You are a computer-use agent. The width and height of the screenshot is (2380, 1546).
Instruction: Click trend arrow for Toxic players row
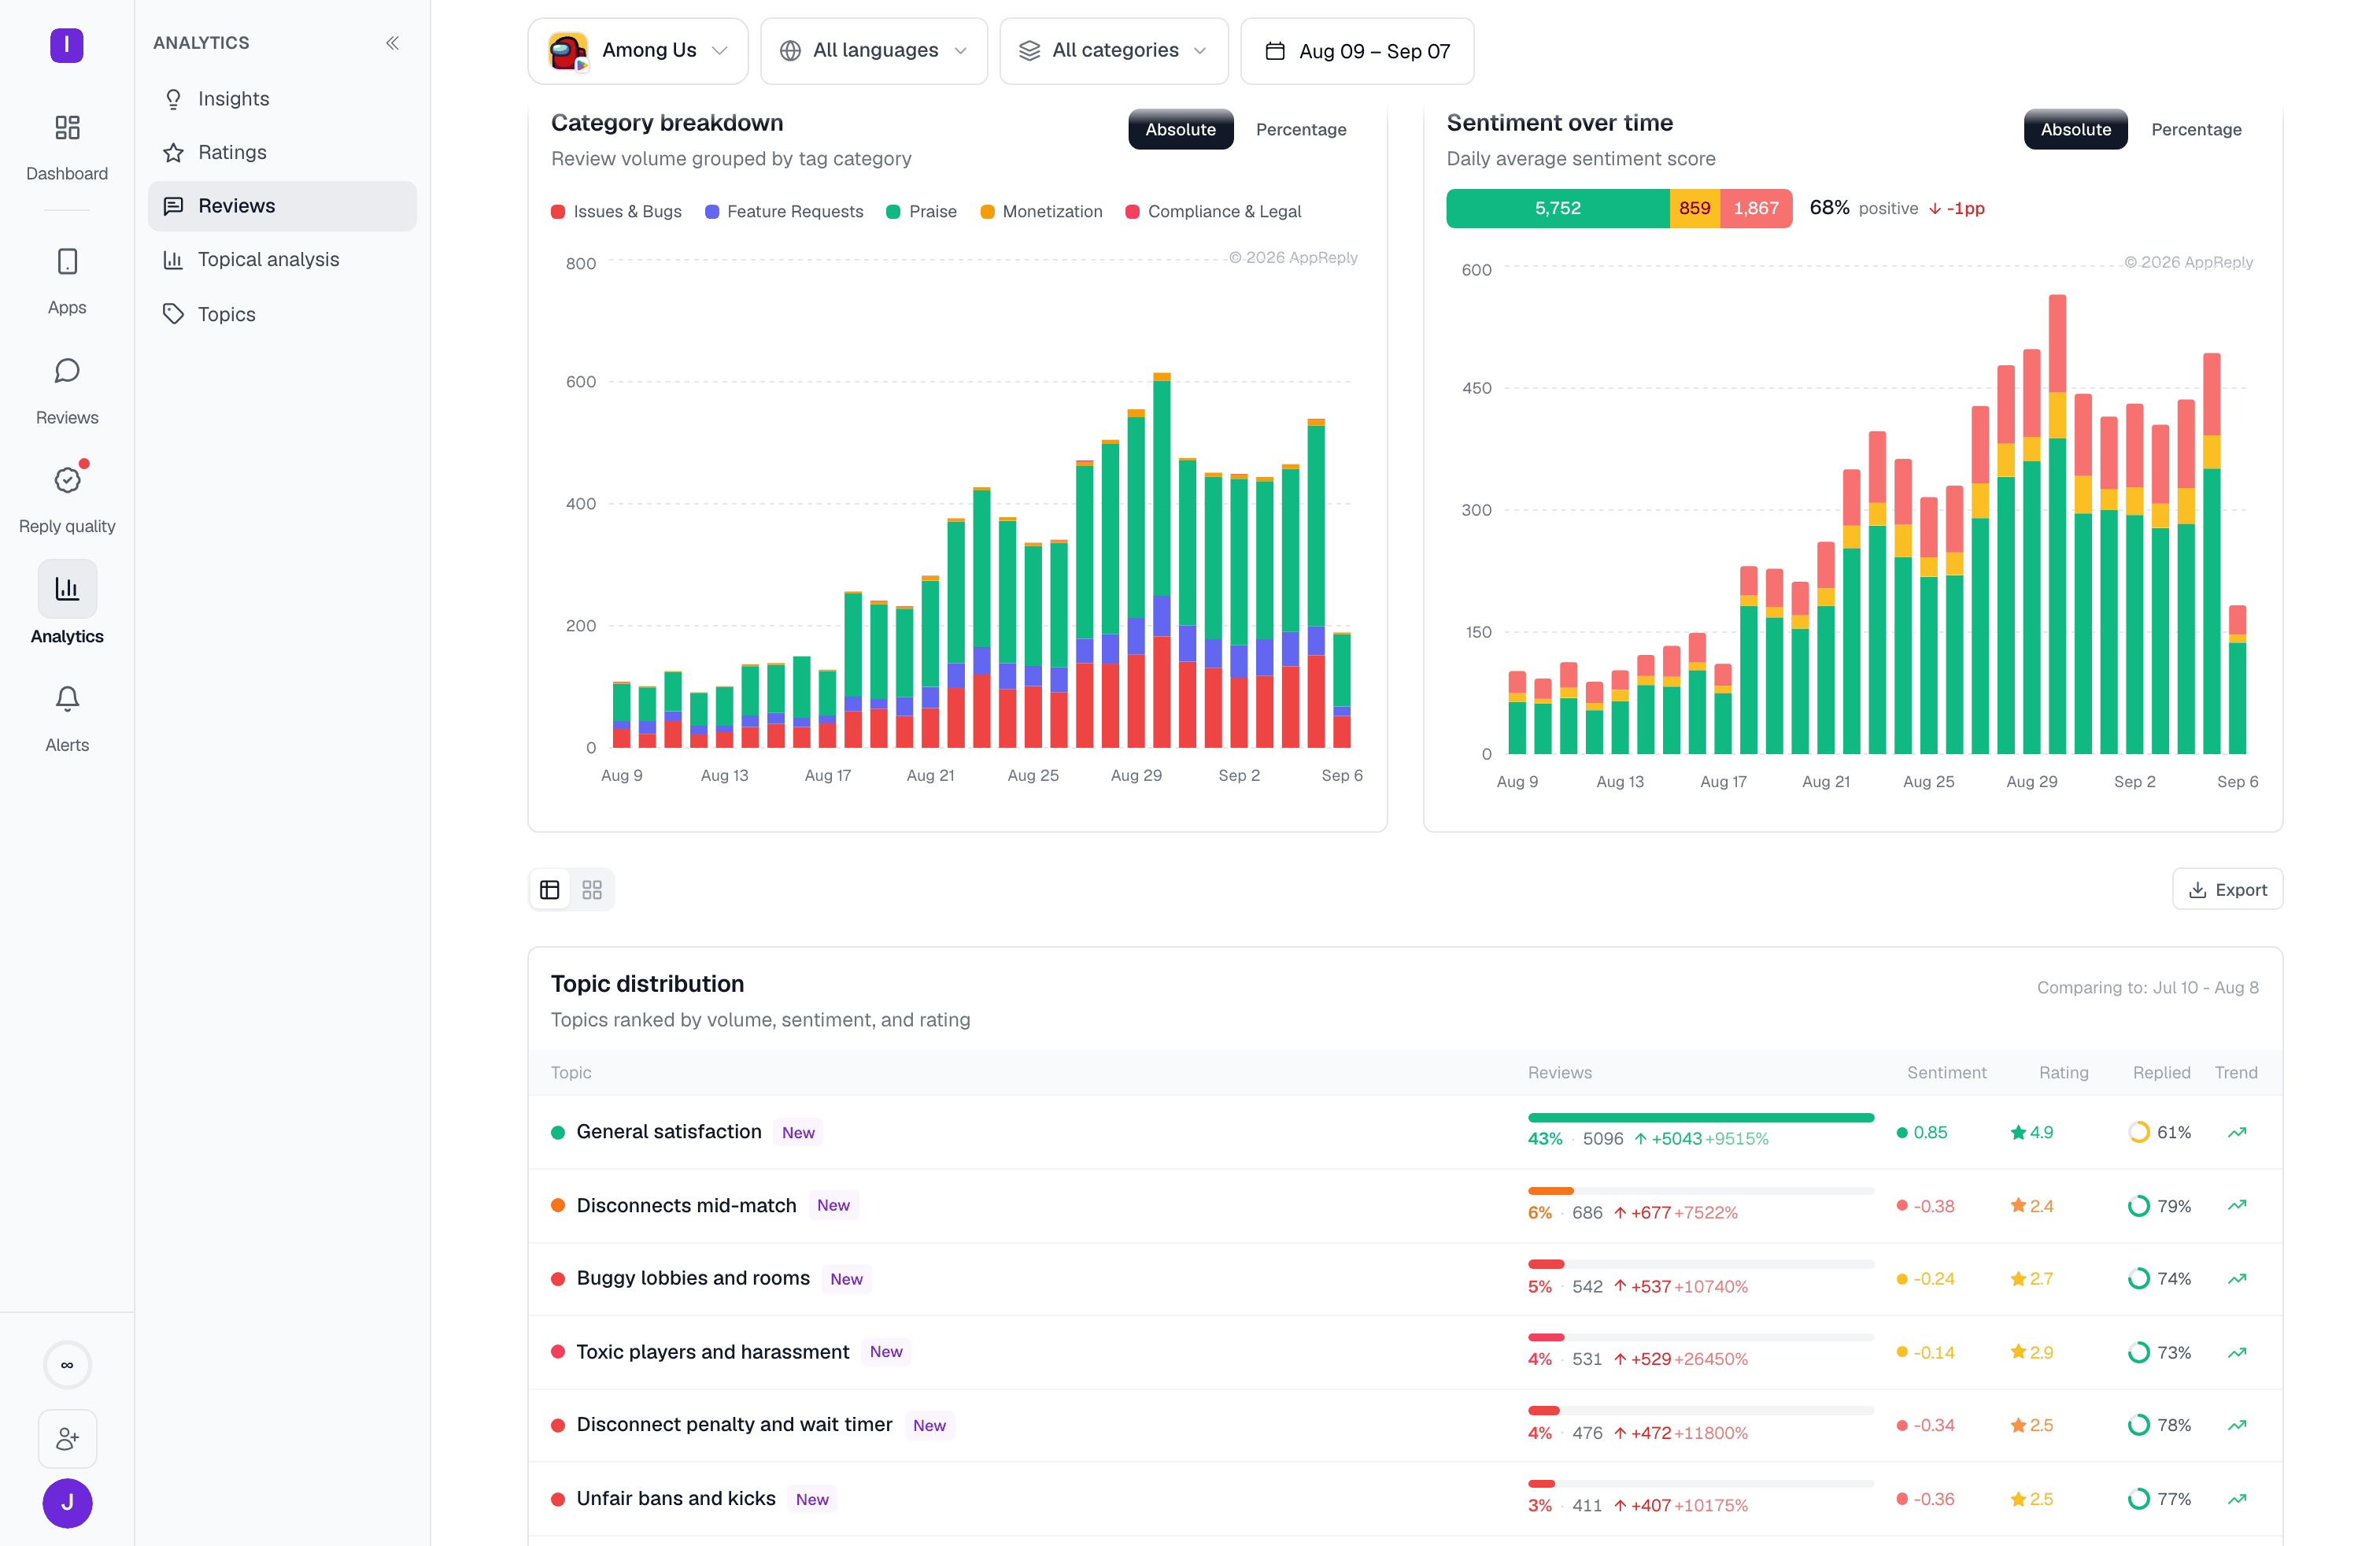pos(2238,1352)
